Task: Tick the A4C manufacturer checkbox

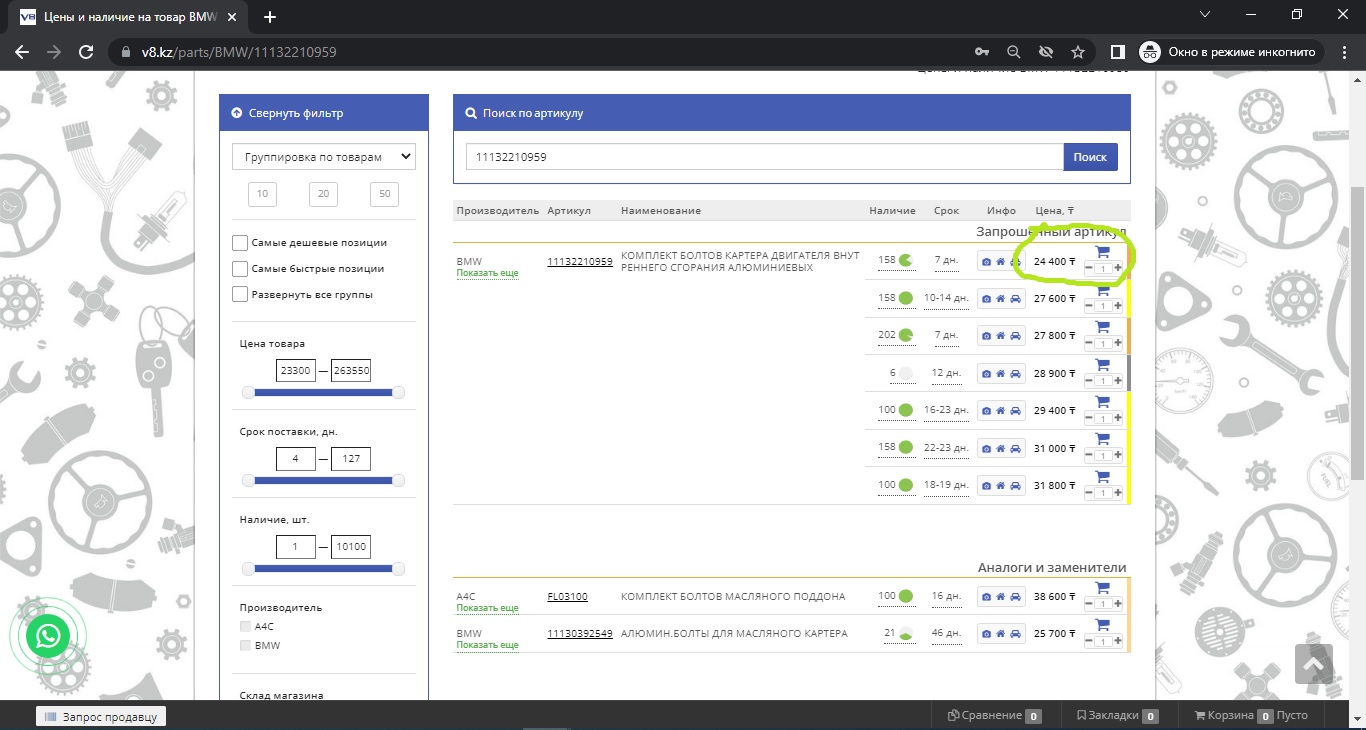Action: (x=245, y=626)
